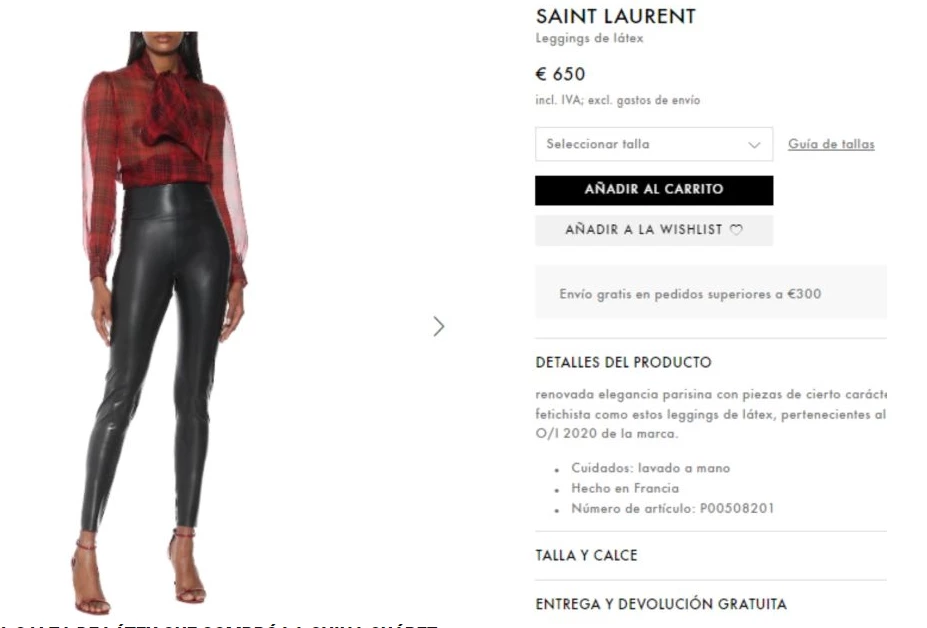Click the Saint Laurent brand name

point(615,17)
